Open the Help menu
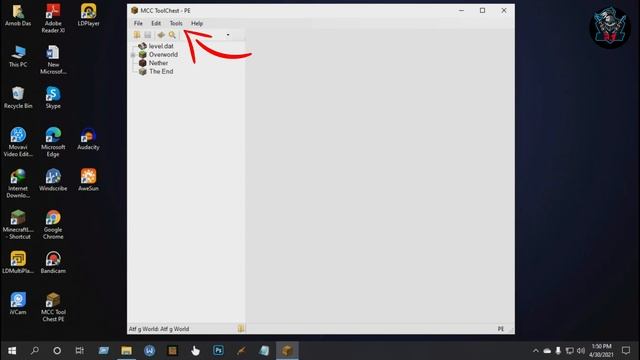 point(197,23)
